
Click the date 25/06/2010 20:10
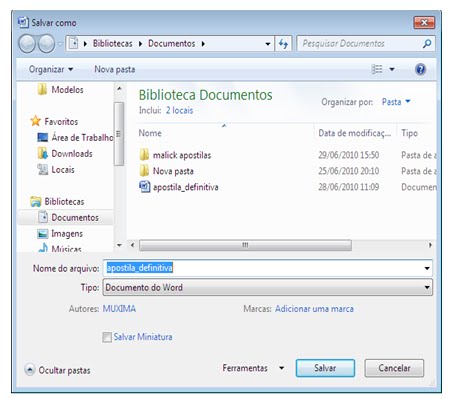[348, 171]
